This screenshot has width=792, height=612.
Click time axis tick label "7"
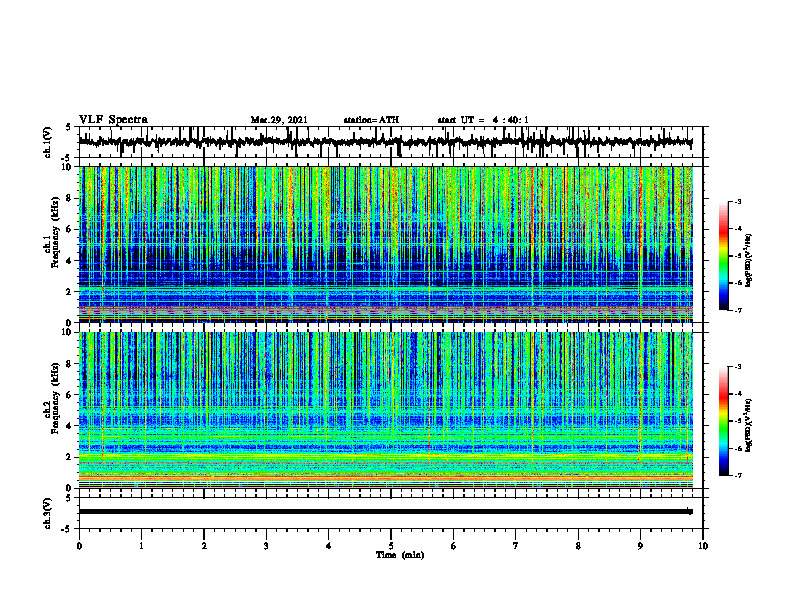[x=516, y=546]
